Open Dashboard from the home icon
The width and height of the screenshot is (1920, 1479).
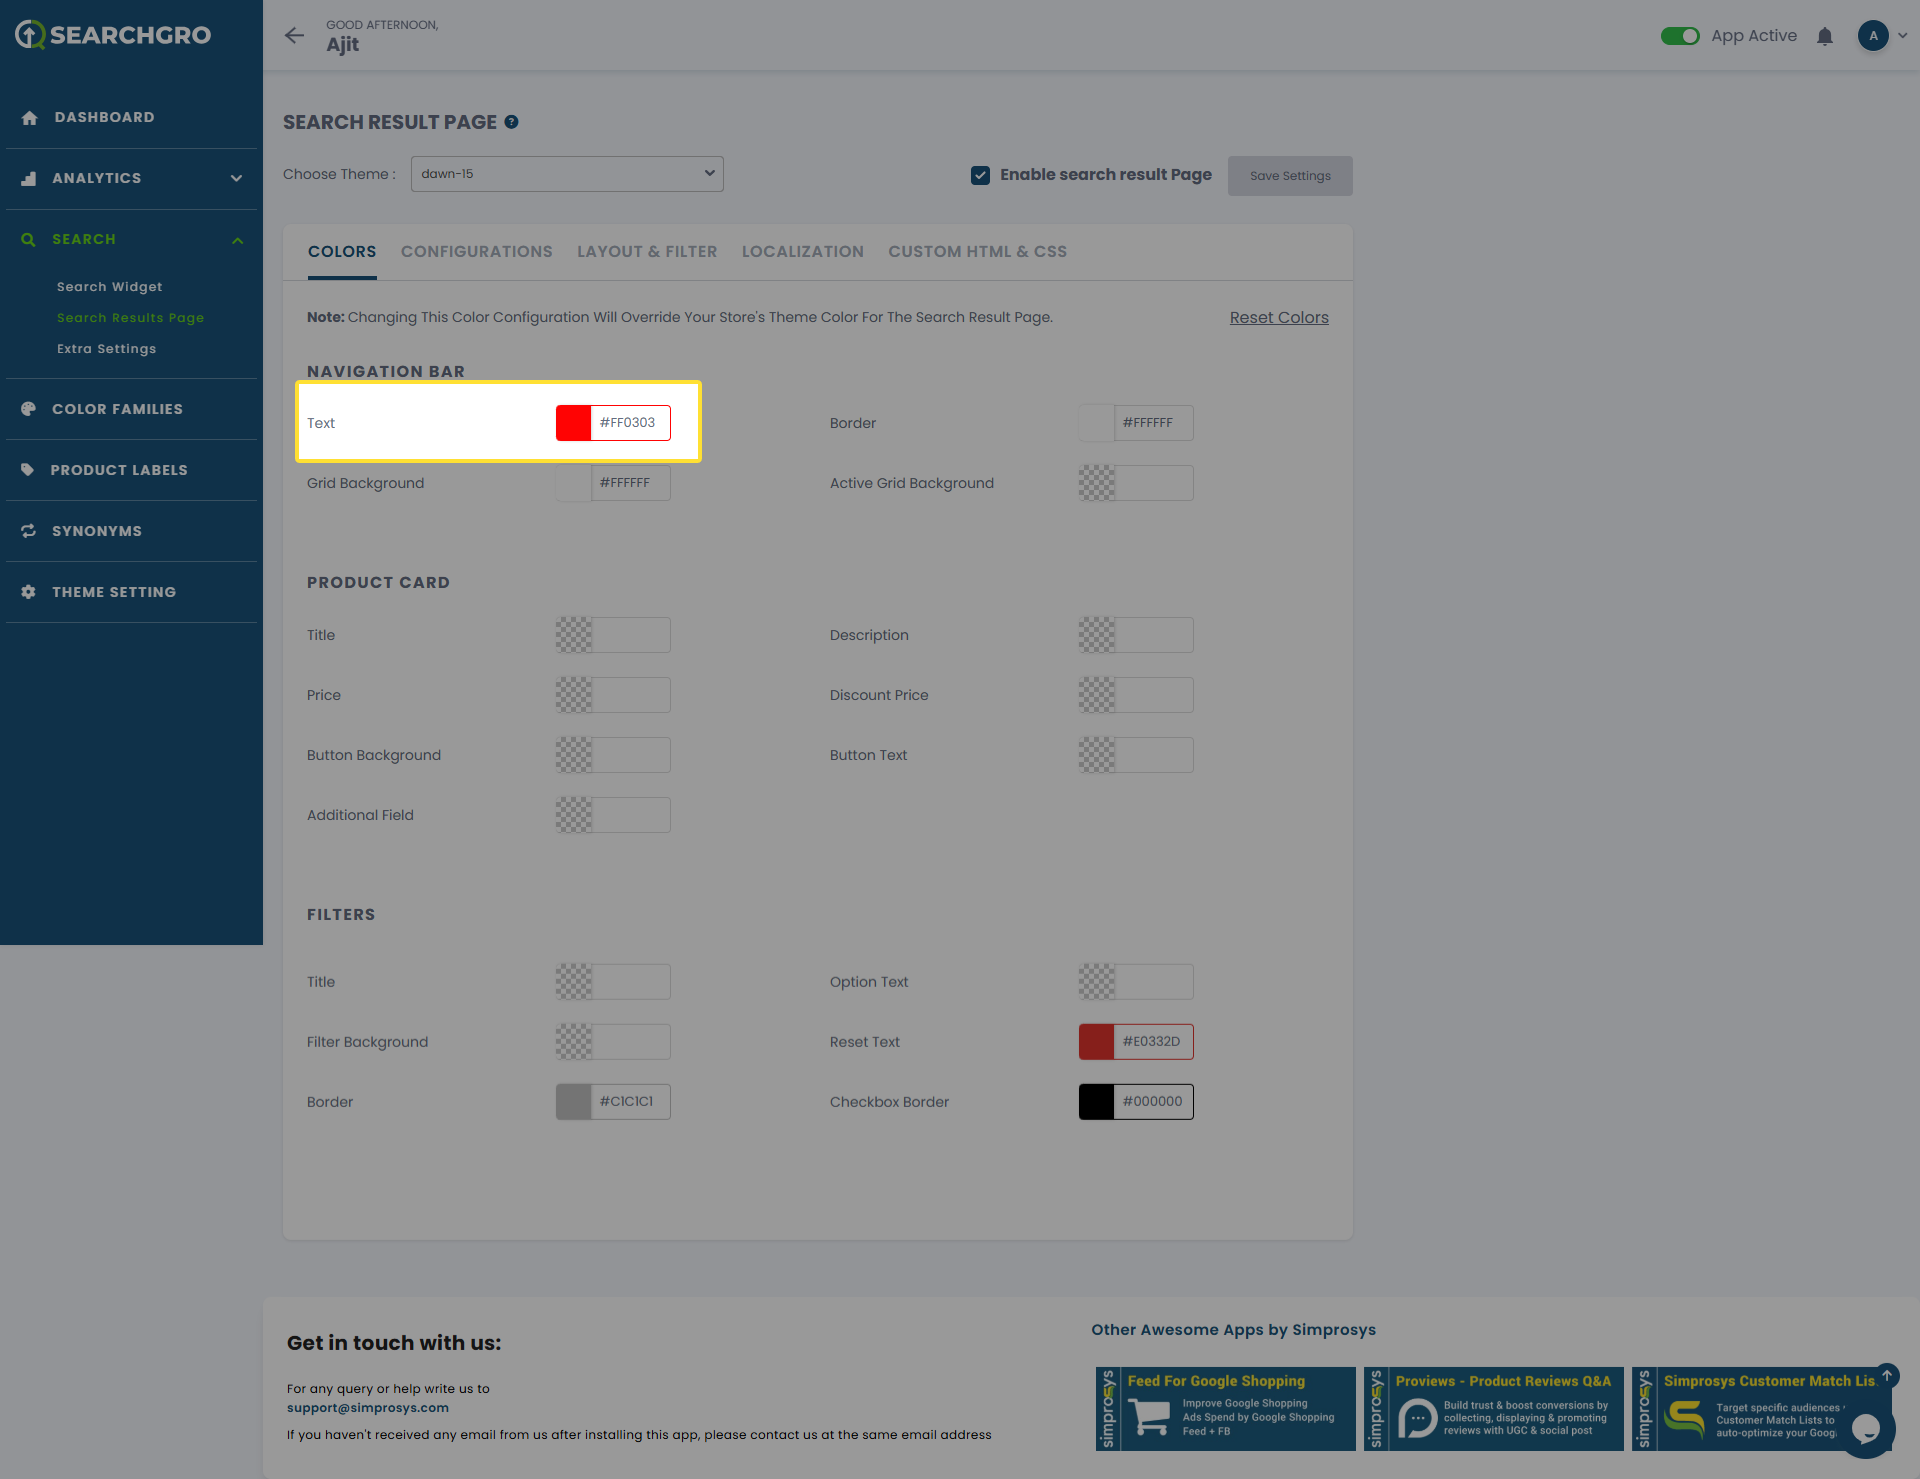(x=30, y=118)
